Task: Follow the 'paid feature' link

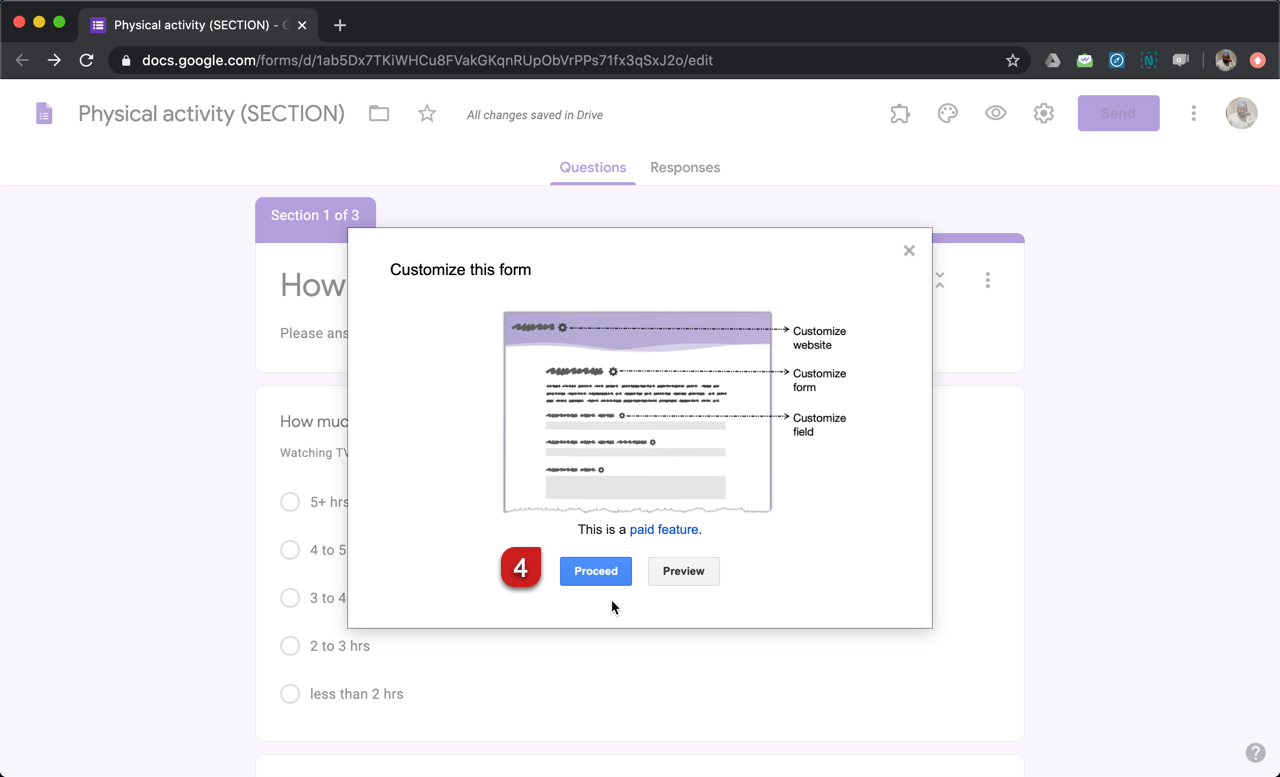Action: coord(663,529)
